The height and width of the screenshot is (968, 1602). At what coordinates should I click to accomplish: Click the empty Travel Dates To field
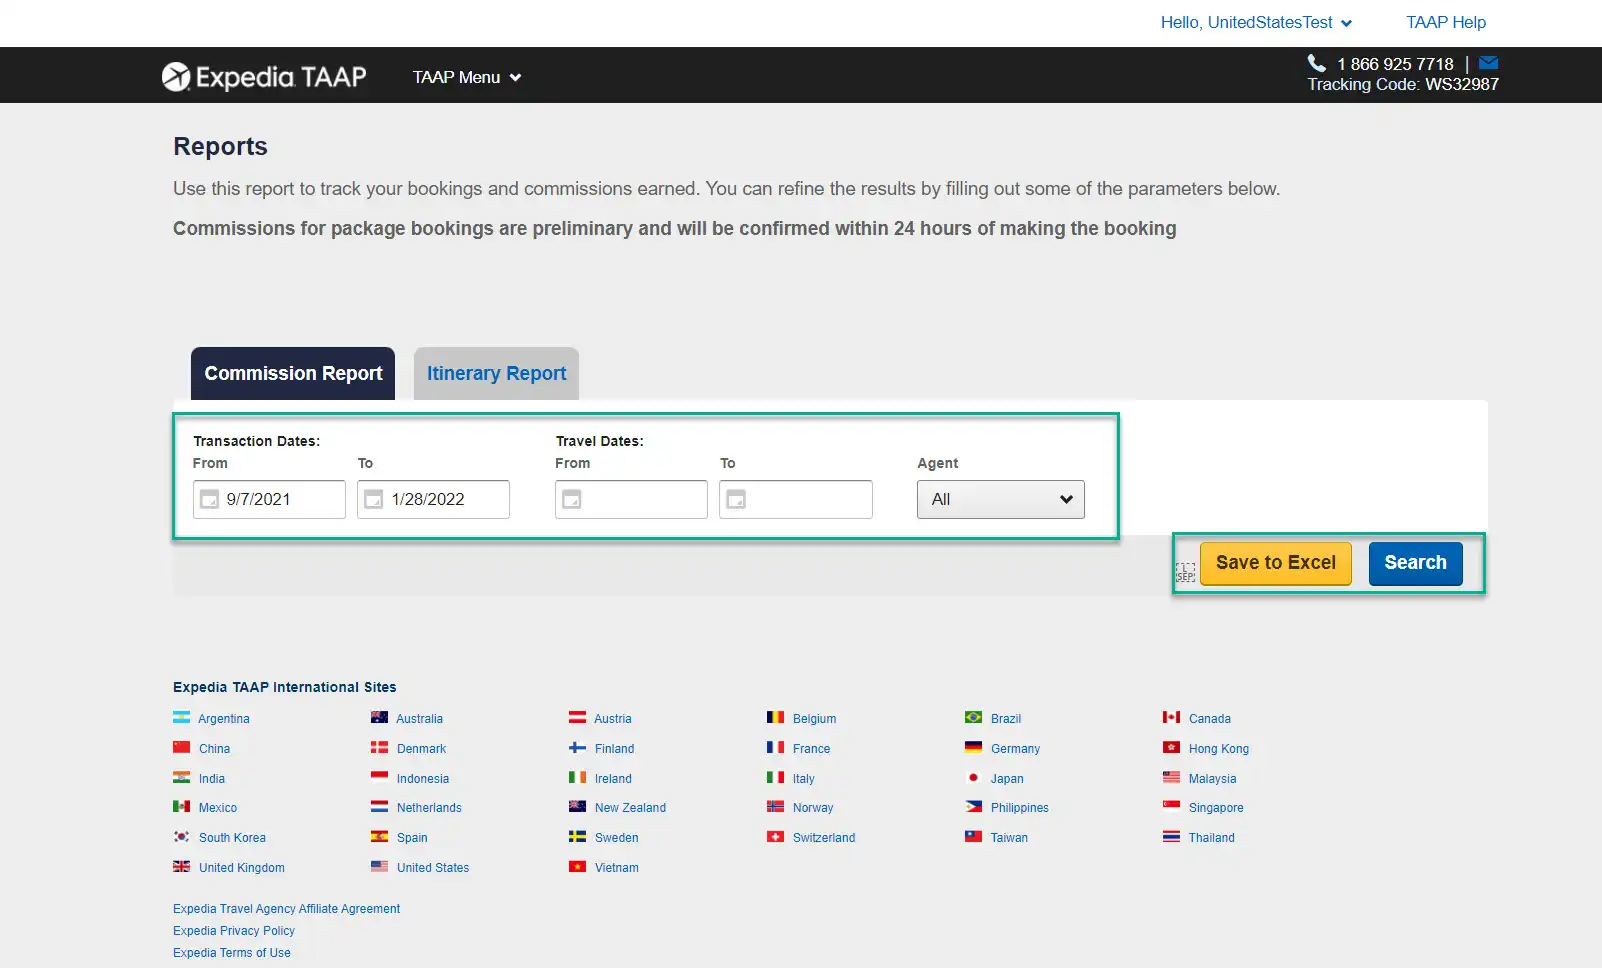(795, 499)
